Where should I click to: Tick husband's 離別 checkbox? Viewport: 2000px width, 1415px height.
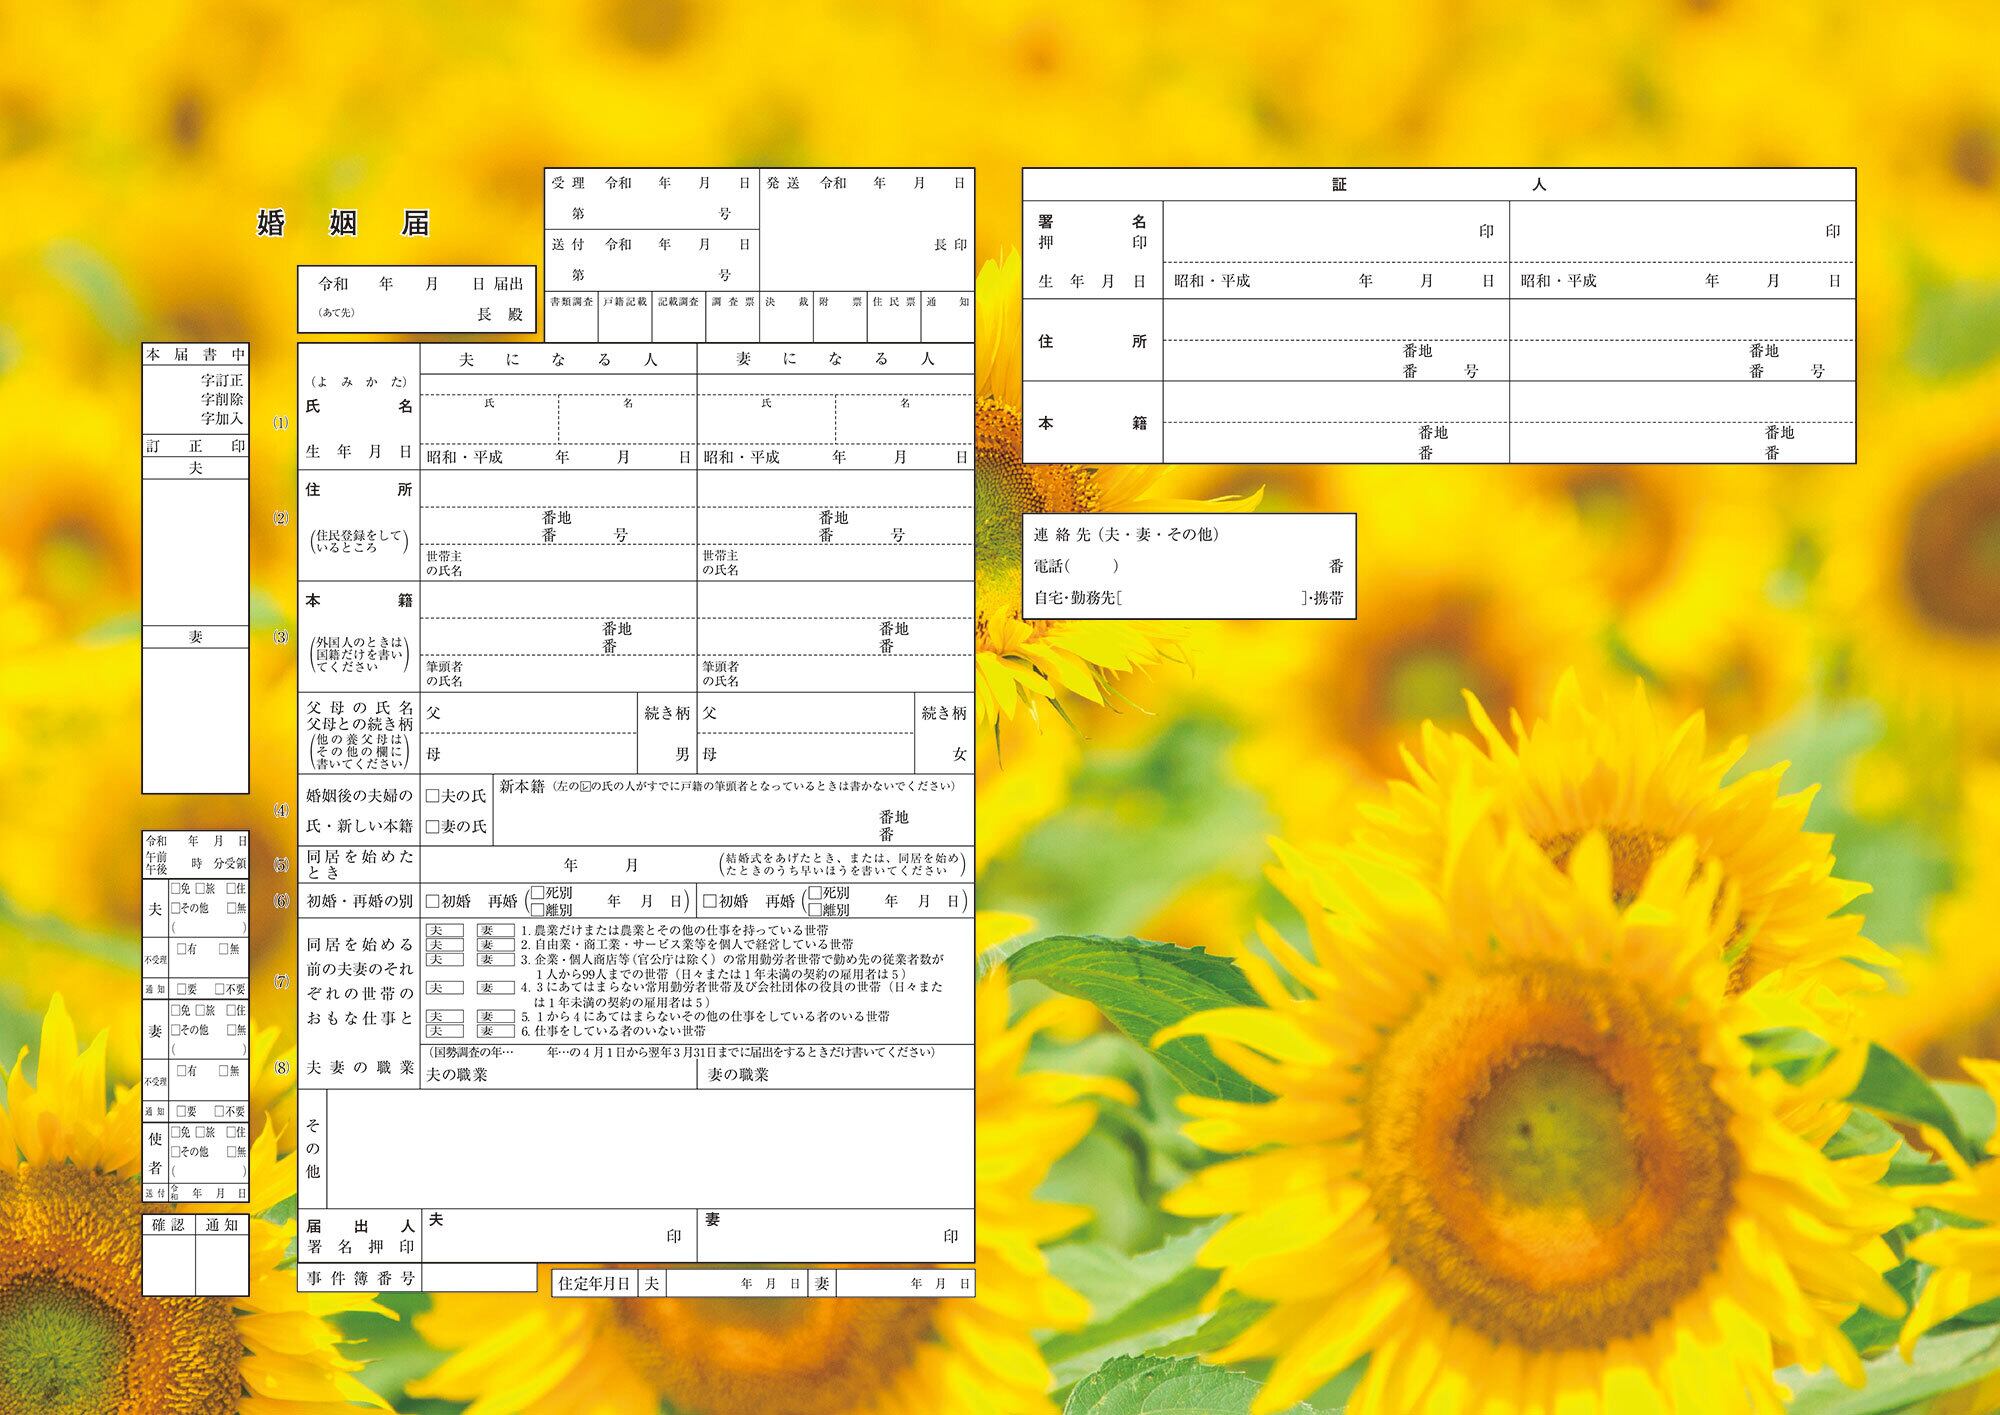click(x=538, y=910)
